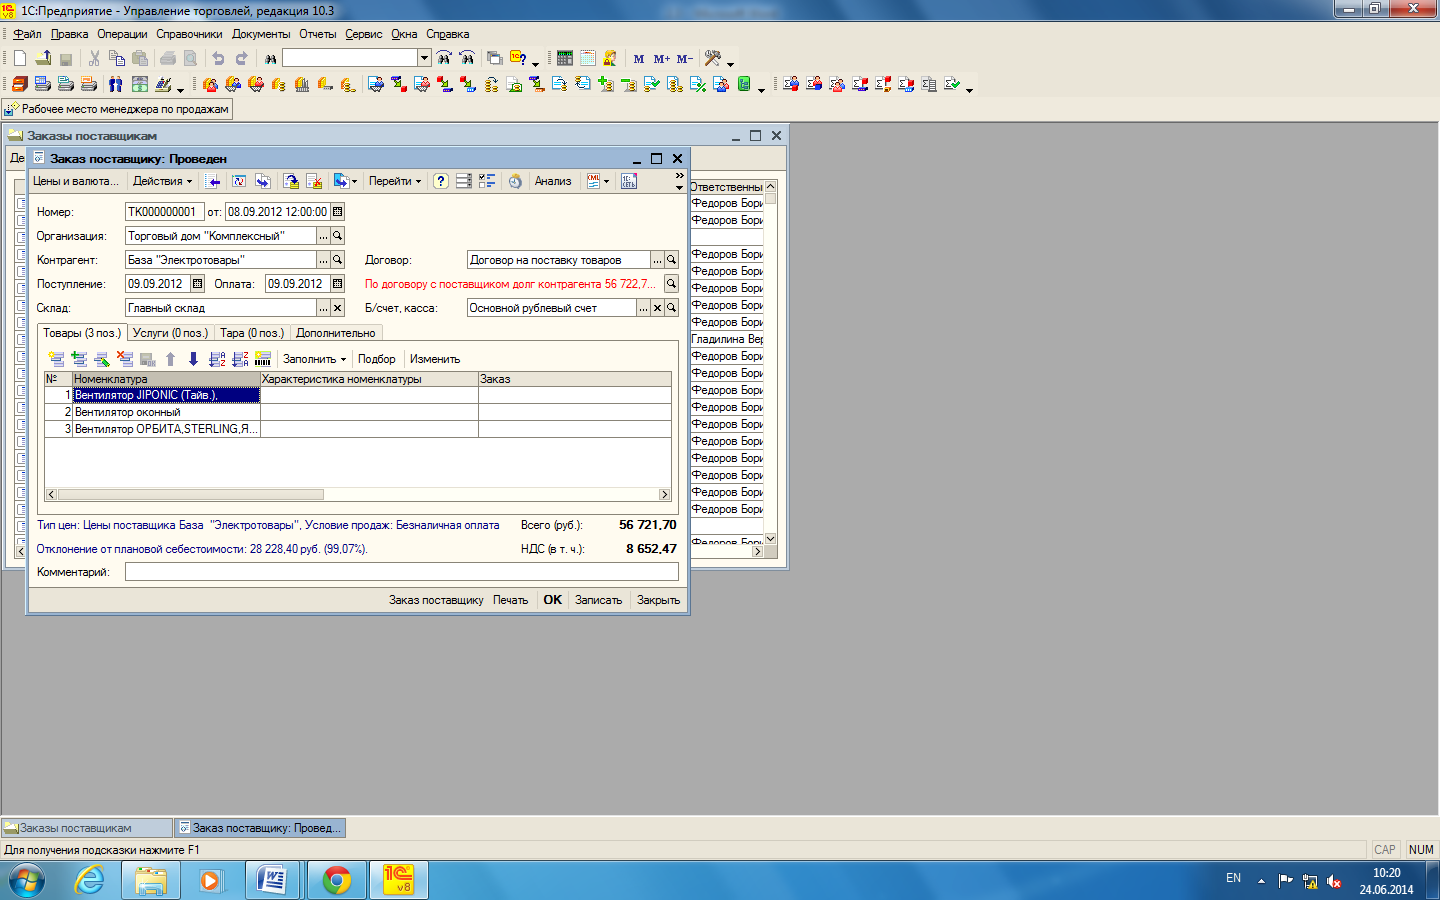Open the Договор card with magnifier button

point(672,260)
